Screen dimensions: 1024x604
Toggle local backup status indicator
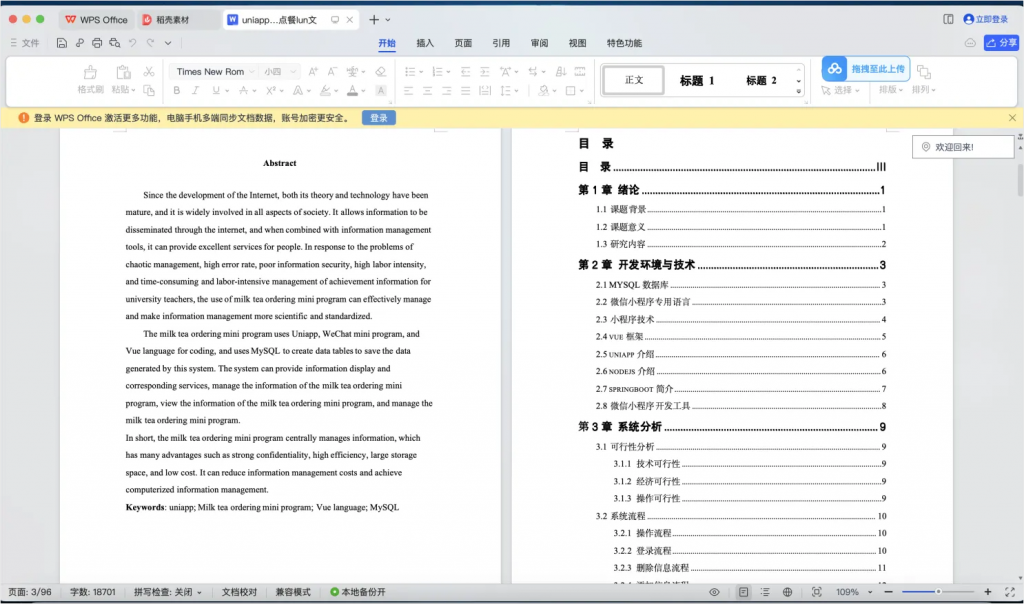(357, 592)
